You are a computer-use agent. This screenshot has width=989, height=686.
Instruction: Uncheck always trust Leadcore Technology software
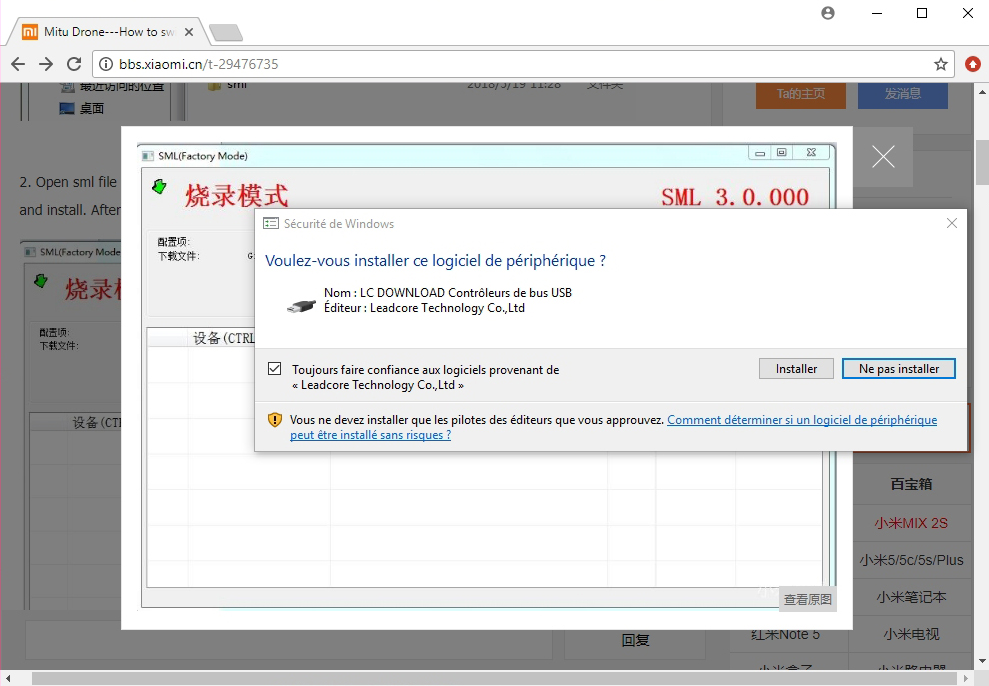point(274,369)
